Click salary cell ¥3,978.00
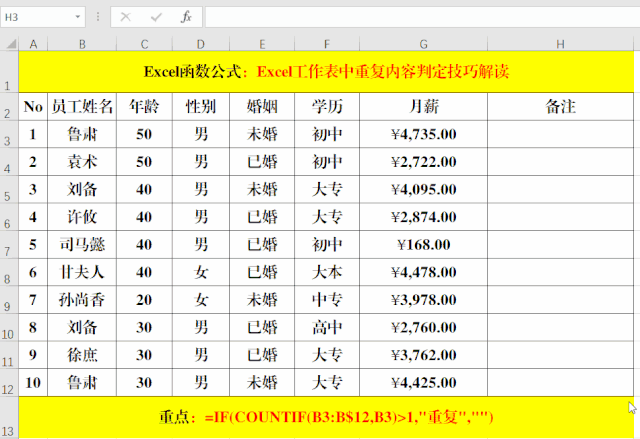This screenshot has height=439, width=640. coord(423,299)
